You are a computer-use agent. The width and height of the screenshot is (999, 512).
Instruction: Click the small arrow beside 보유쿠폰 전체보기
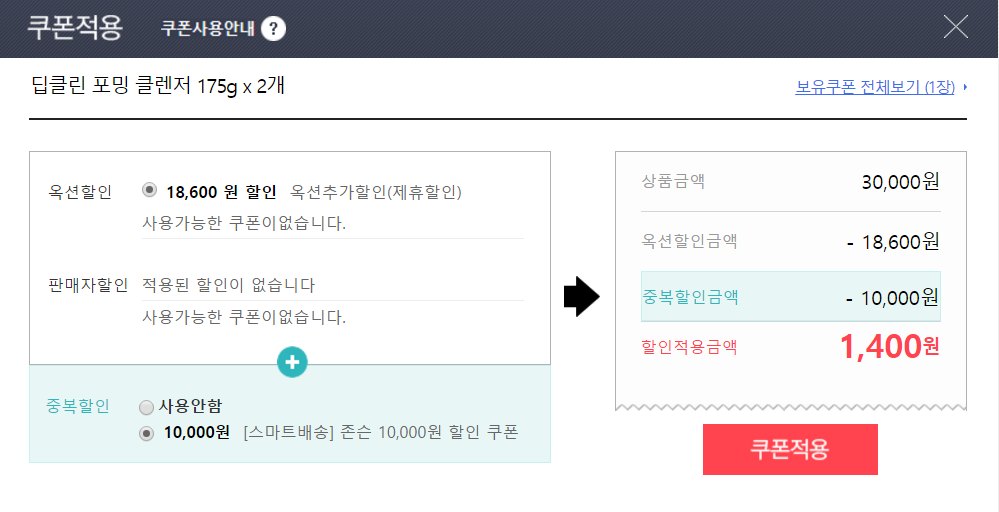[965, 88]
